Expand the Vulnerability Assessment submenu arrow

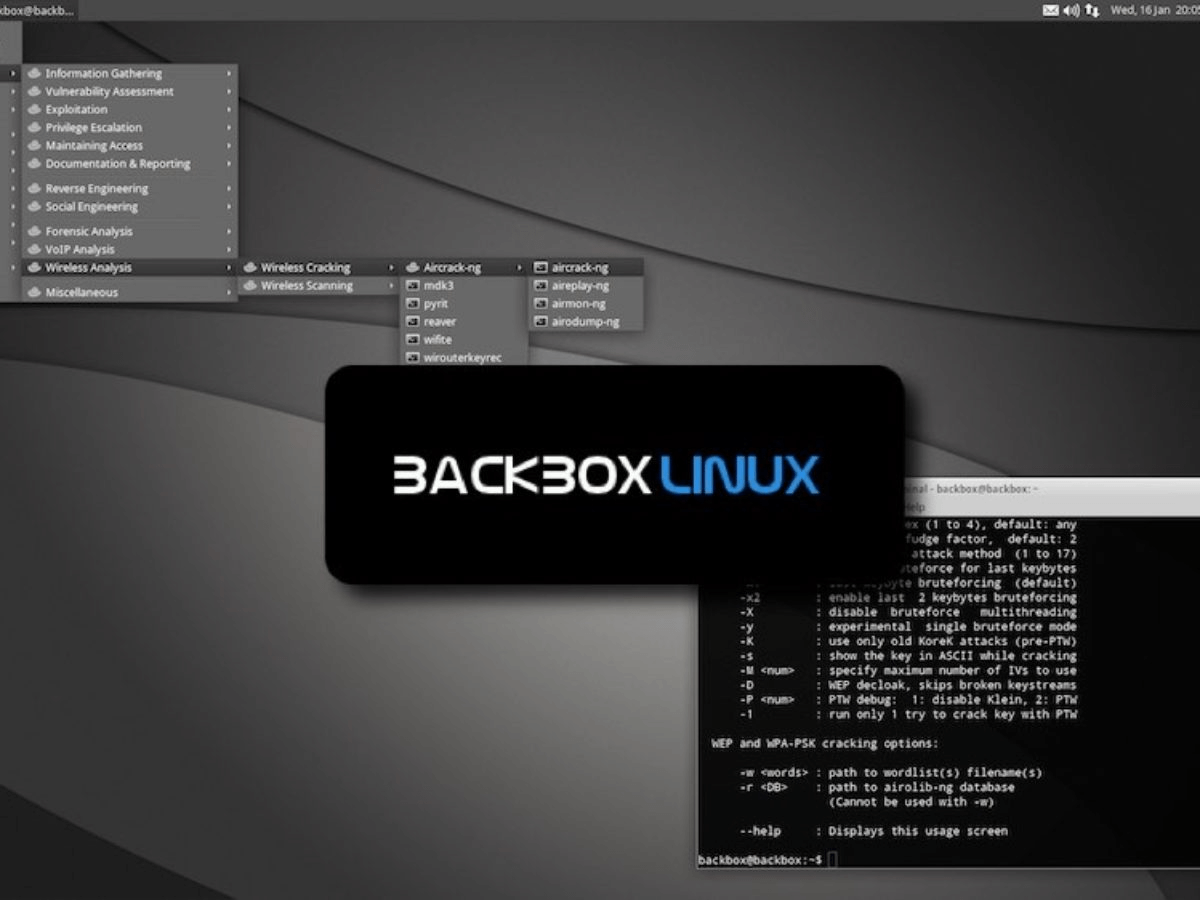pyautogui.click(x=228, y=91)
